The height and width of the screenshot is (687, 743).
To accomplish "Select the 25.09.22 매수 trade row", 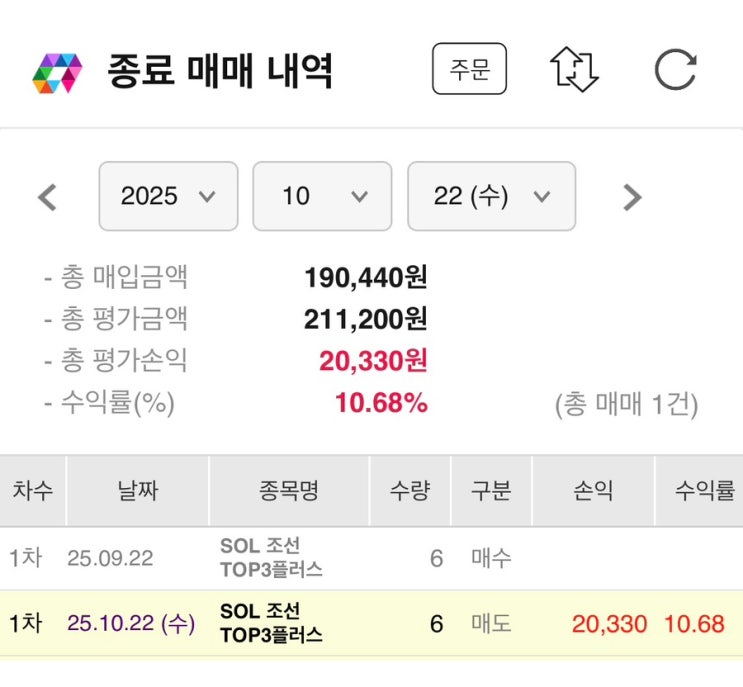I will point(371,558).
